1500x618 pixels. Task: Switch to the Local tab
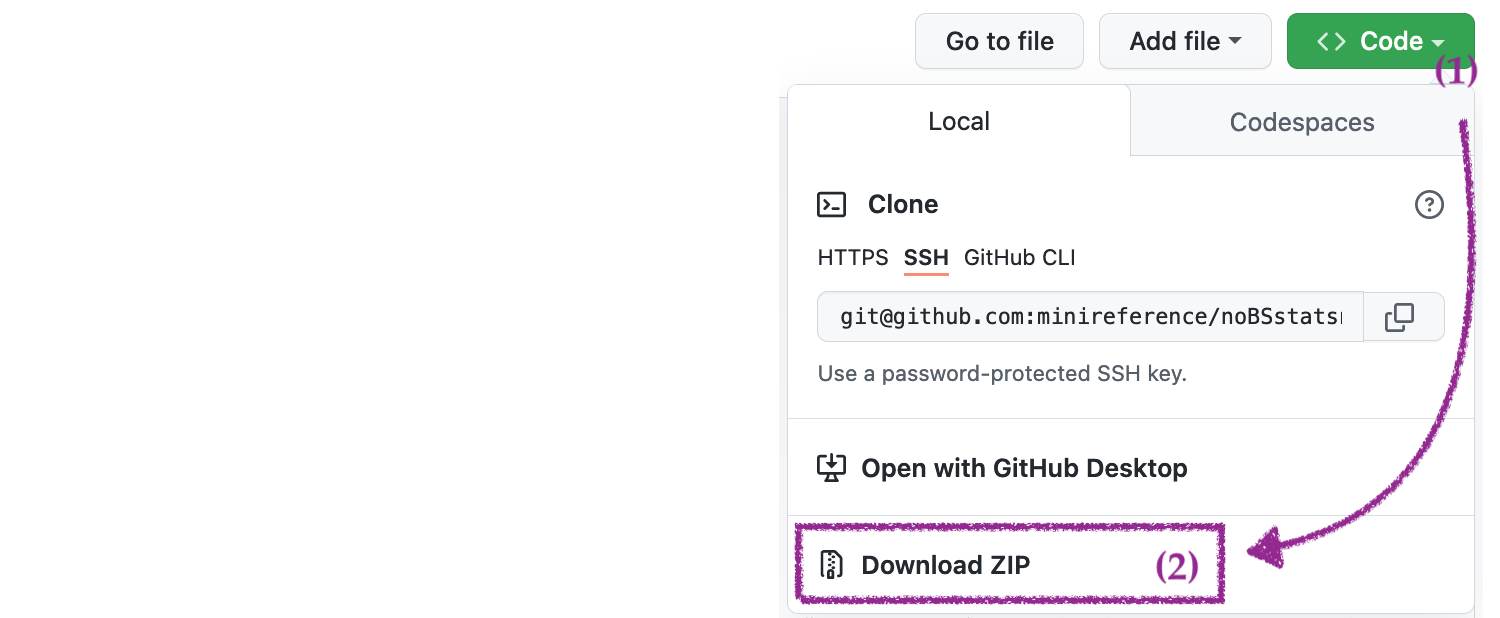(x=958, y=121)
